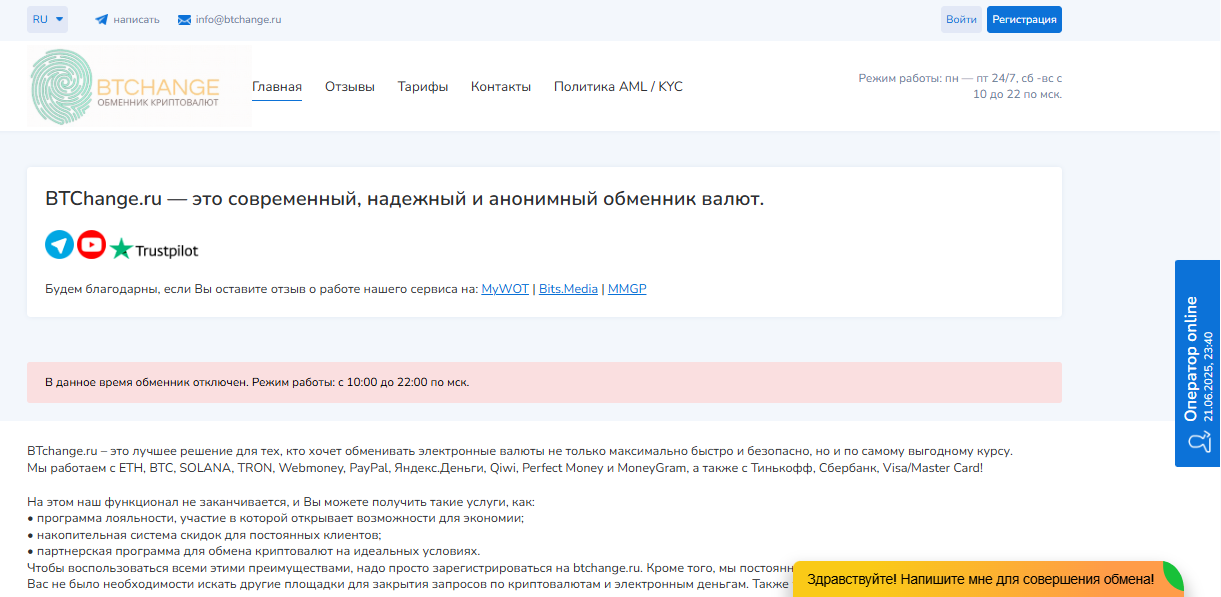Open the Контакты menu item
The image size is (1221, 597).
point(501,87)
